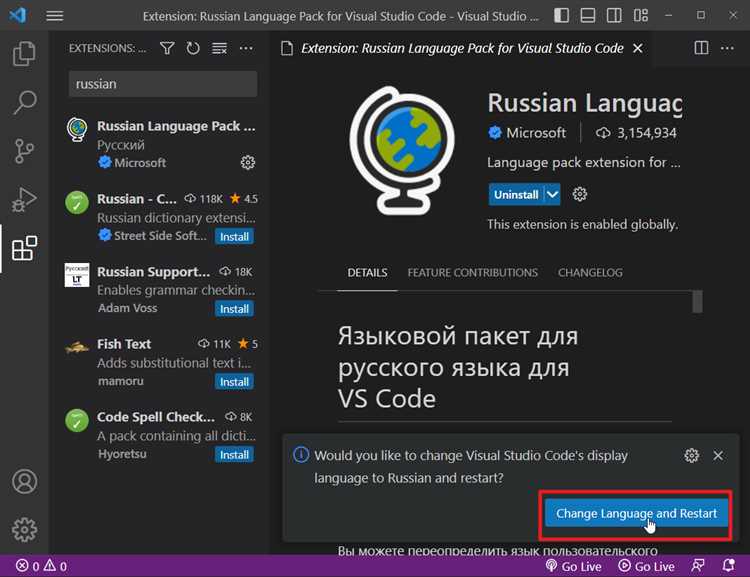Select Russian Support extension entry

point(161,290)
